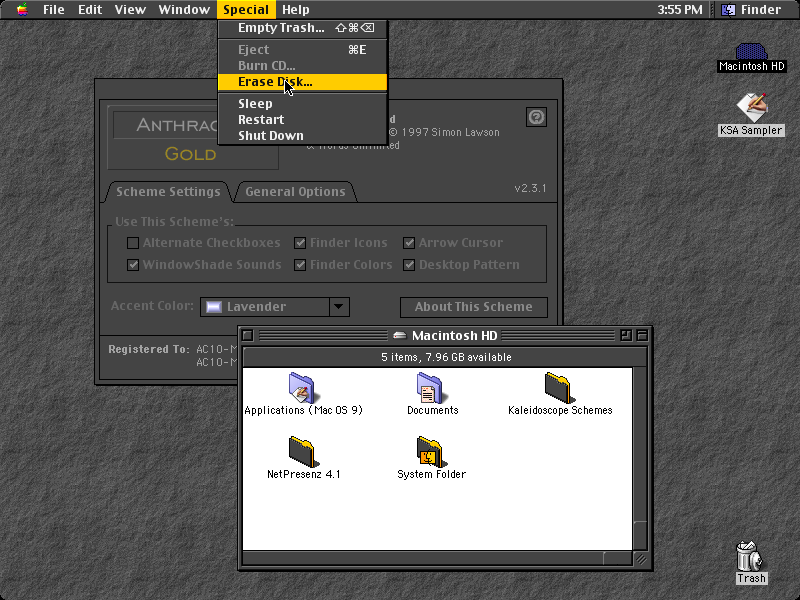The image size is (800, 600).
Task: Open the Apple menu icon
Action: coord(22,9)
